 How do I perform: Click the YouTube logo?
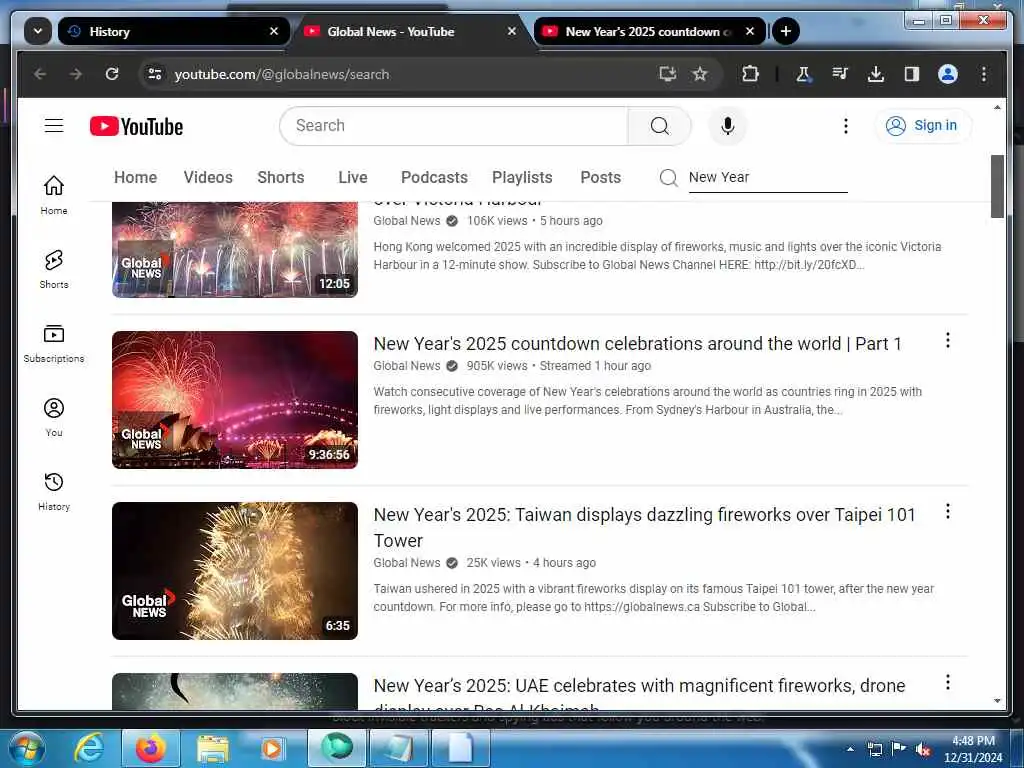coord(136,126)
